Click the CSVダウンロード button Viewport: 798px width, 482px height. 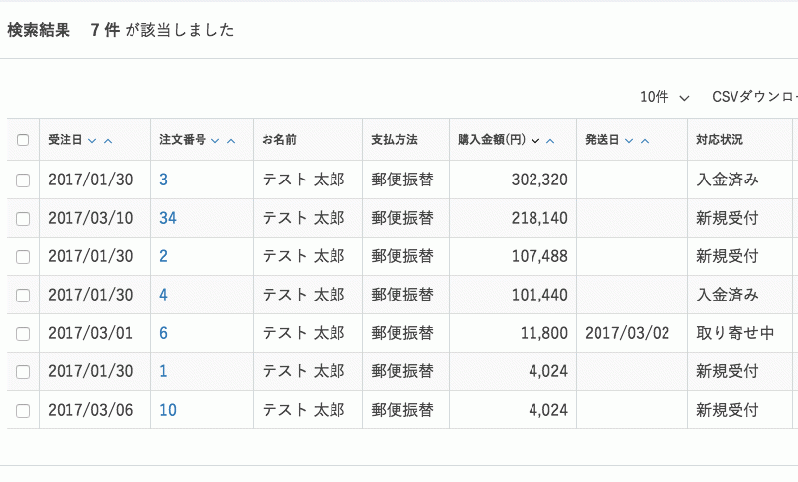tap(755, 97)
